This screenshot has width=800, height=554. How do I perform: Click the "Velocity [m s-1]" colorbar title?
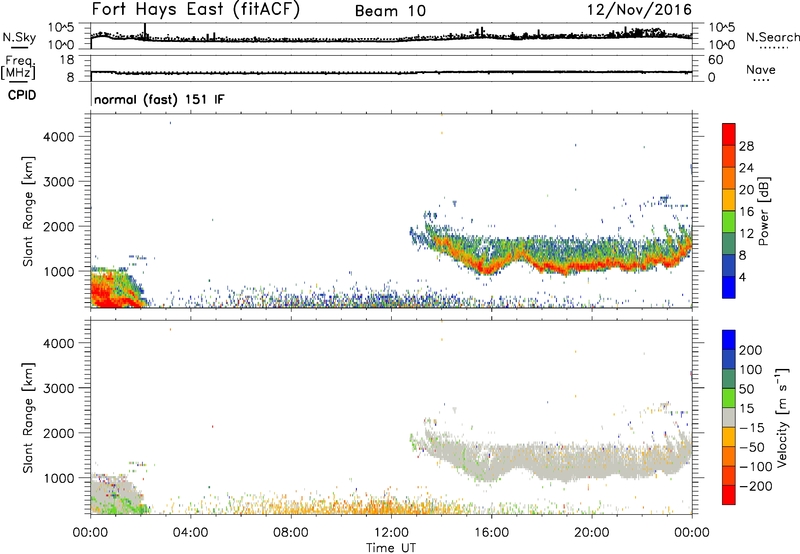782,417
